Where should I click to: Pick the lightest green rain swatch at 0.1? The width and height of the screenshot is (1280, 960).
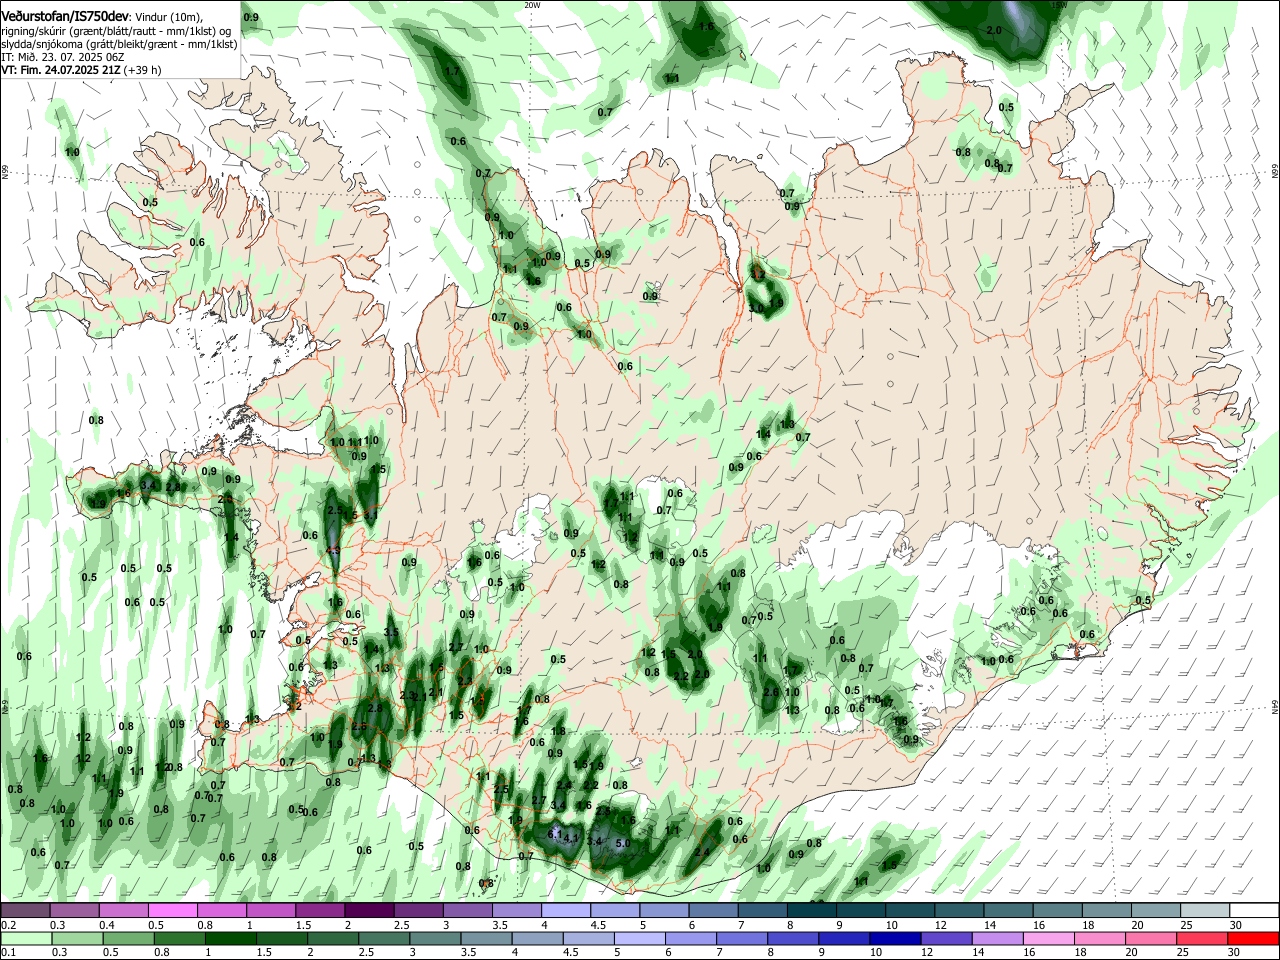pyautogui.click(x=26, y=939)
